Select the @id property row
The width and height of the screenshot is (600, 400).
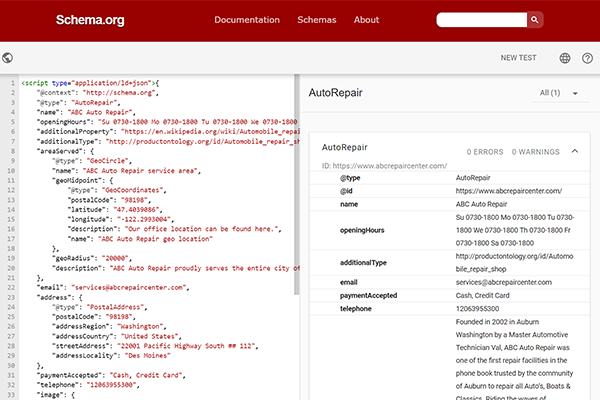click(450, 191)
